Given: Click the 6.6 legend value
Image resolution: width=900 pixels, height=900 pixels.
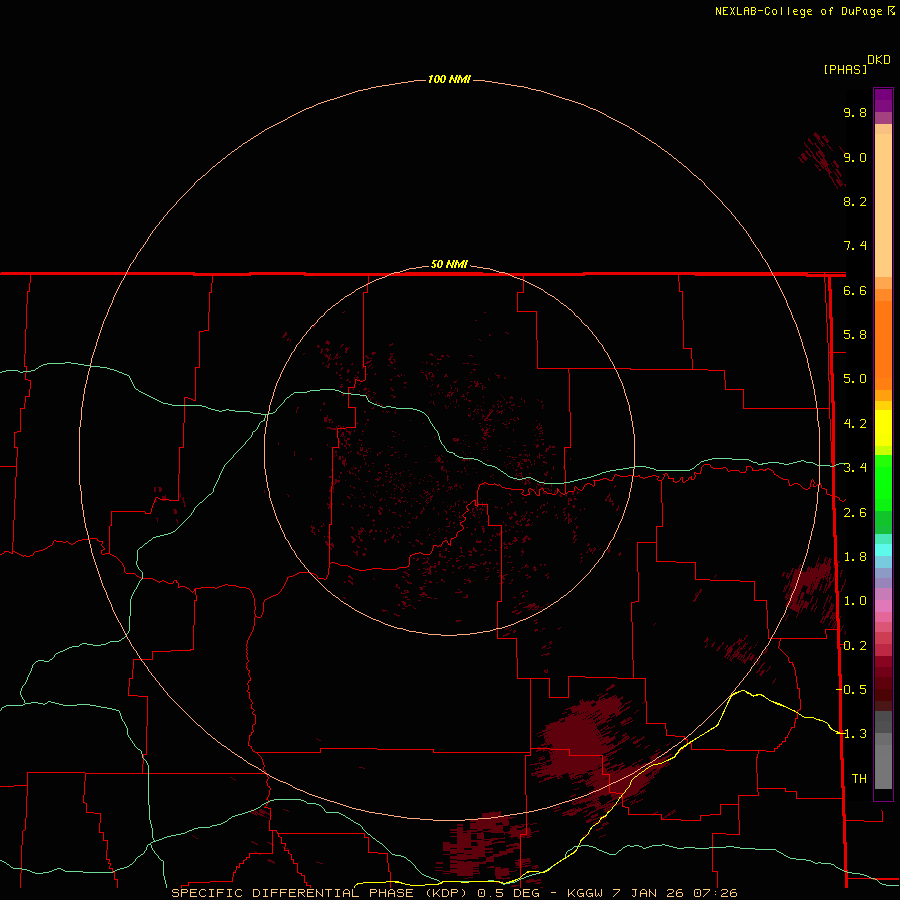Looking at the screenshot, I should coord(855,290).
